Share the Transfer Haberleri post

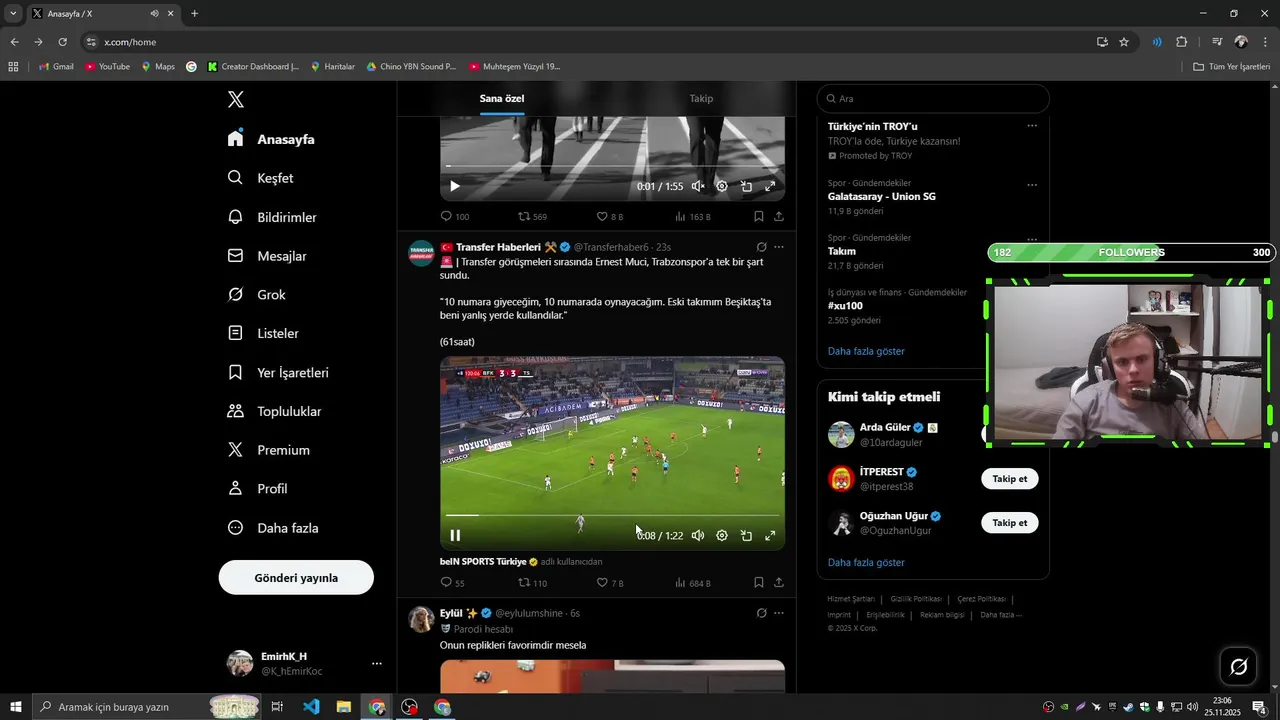pos(778,583)
